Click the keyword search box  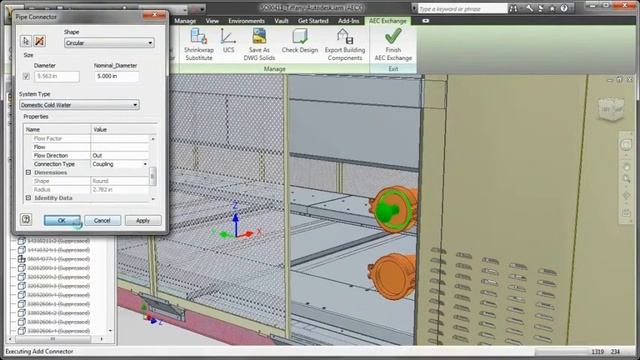point(462,8)
